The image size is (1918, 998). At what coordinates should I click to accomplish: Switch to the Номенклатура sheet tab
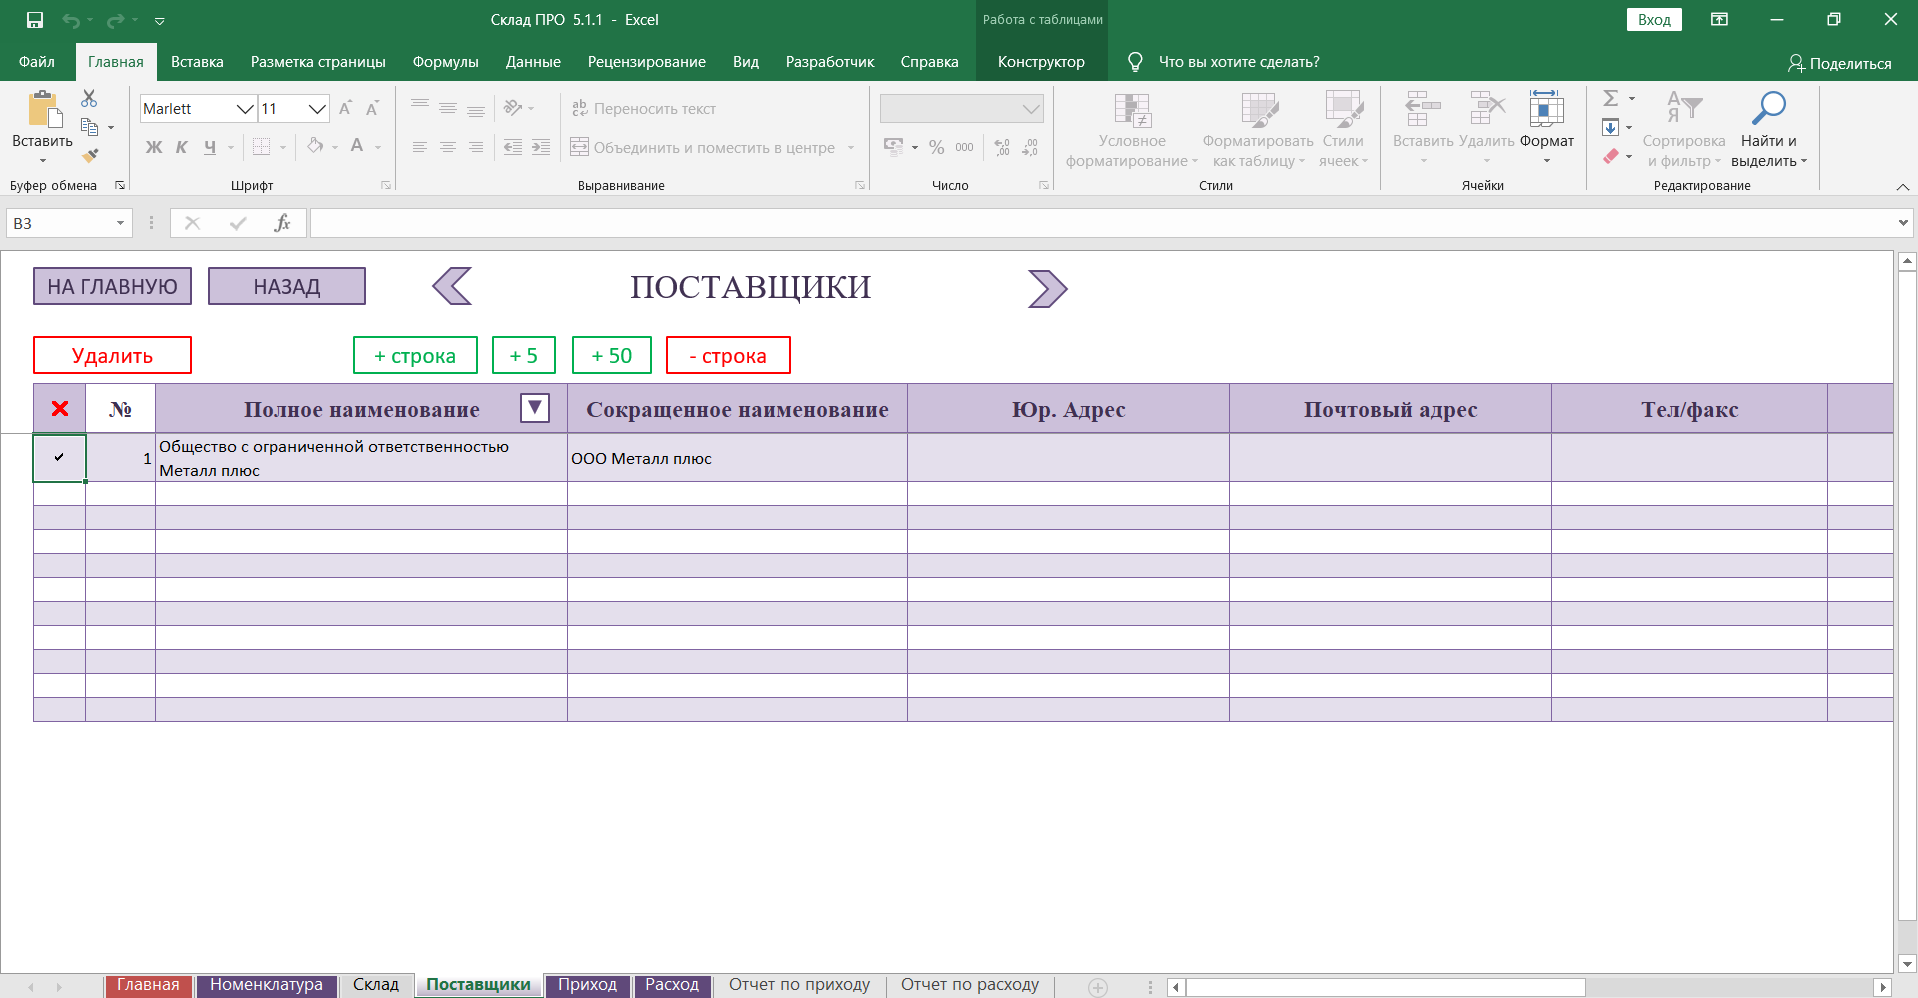(266, 985)
